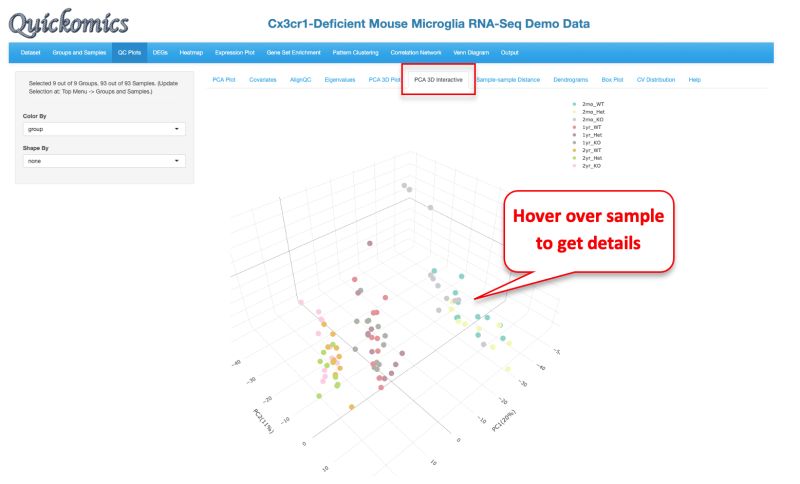
Task: Open the Color By dropdown showing group
Action: click(104, 129)
